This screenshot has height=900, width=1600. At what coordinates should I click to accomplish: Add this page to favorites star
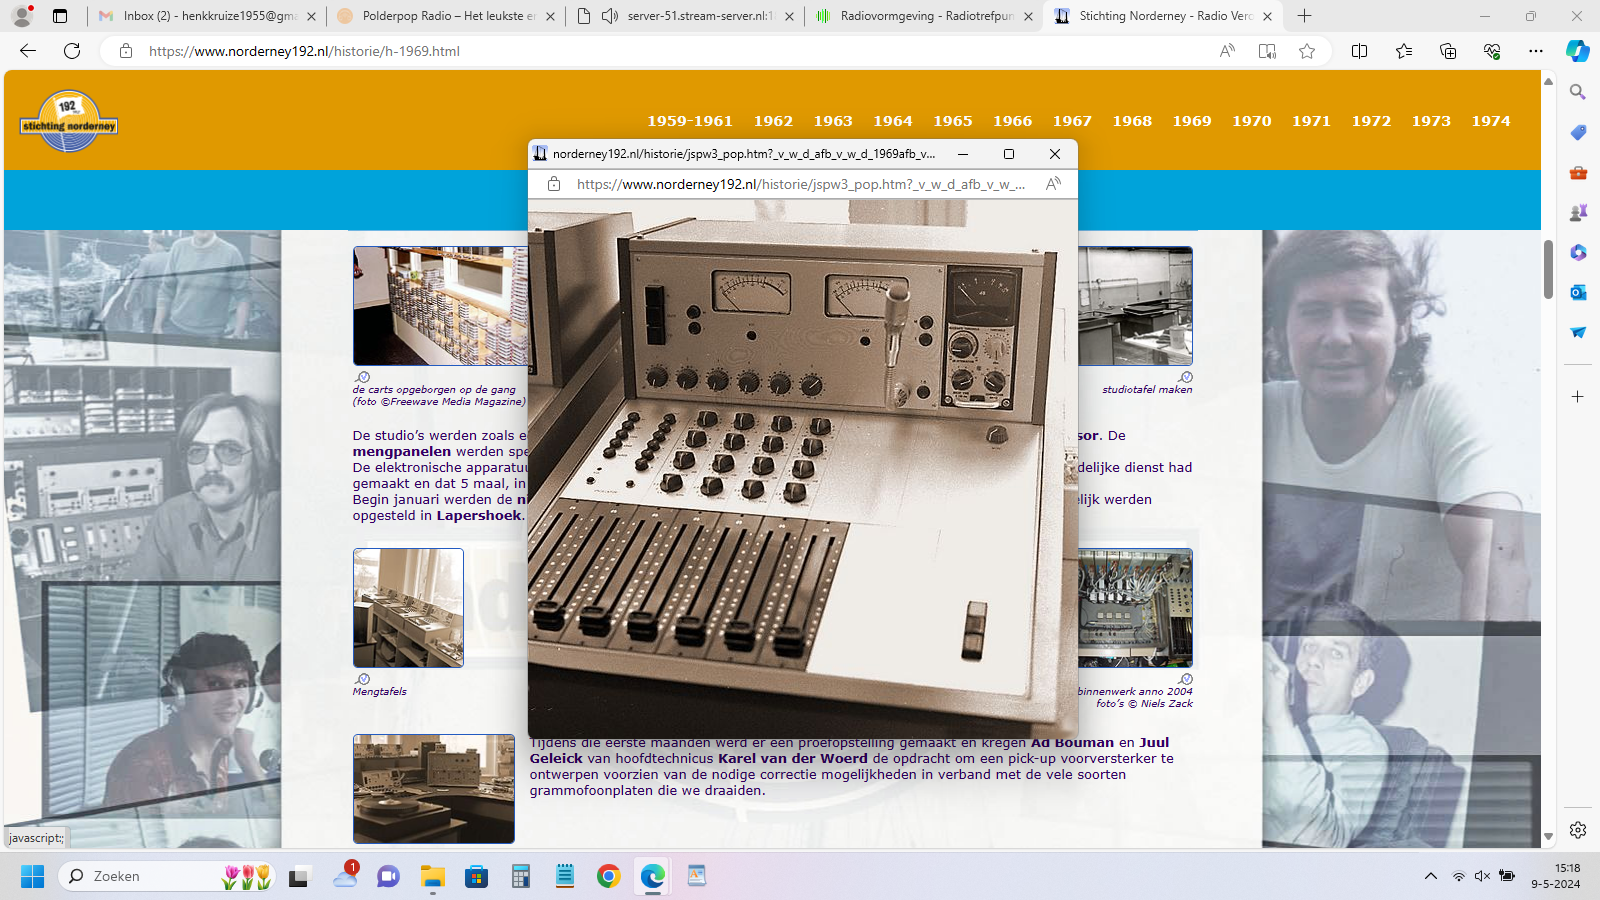(x=1306, y=51)
